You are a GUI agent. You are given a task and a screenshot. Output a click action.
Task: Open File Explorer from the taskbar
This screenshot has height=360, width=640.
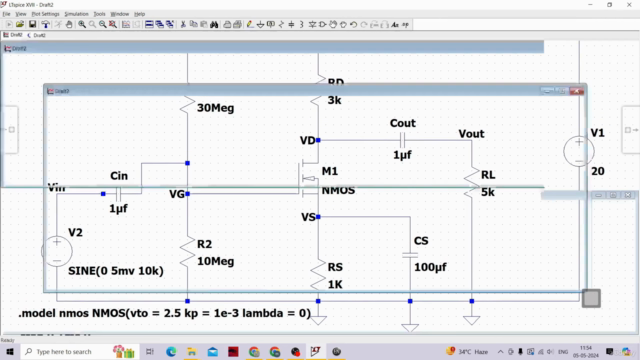192,351
